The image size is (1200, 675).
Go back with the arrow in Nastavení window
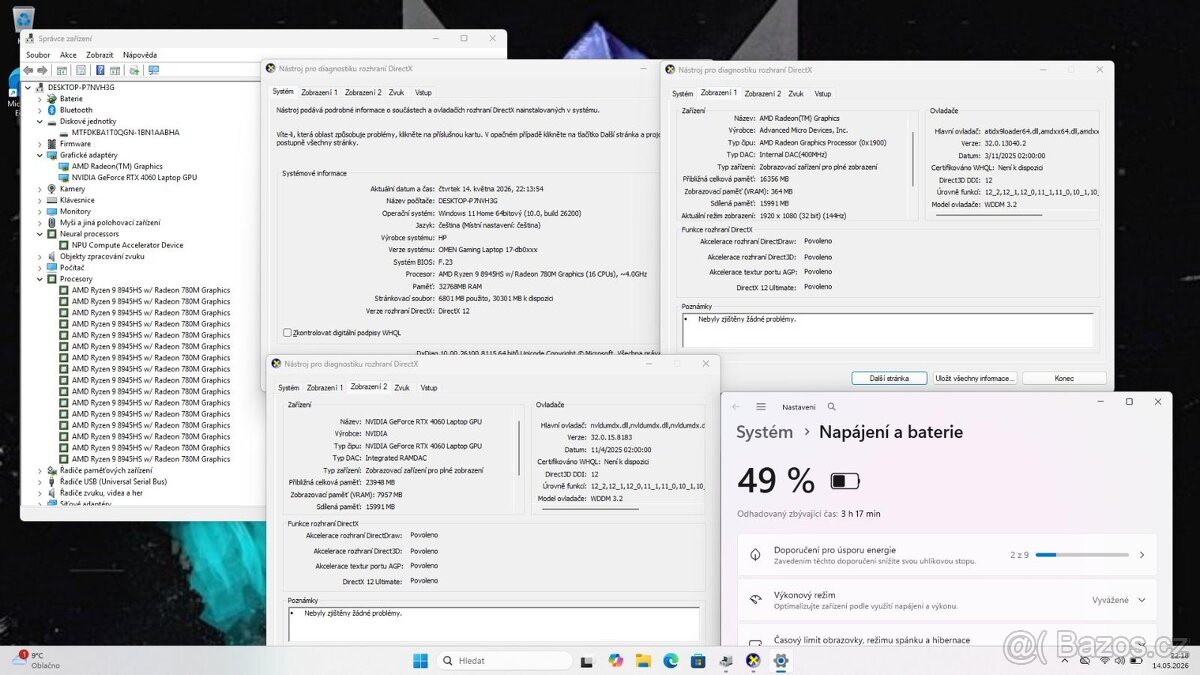pyautogui.click(x=736, y=407)
